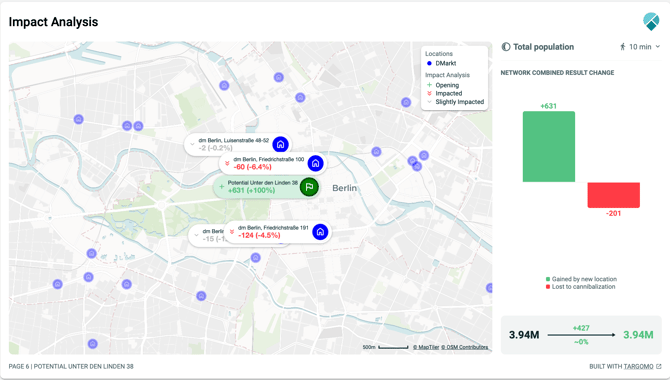Click the green +631 bar in the chart
Viewport: 670px width, 380px height.
click(549, 147)
